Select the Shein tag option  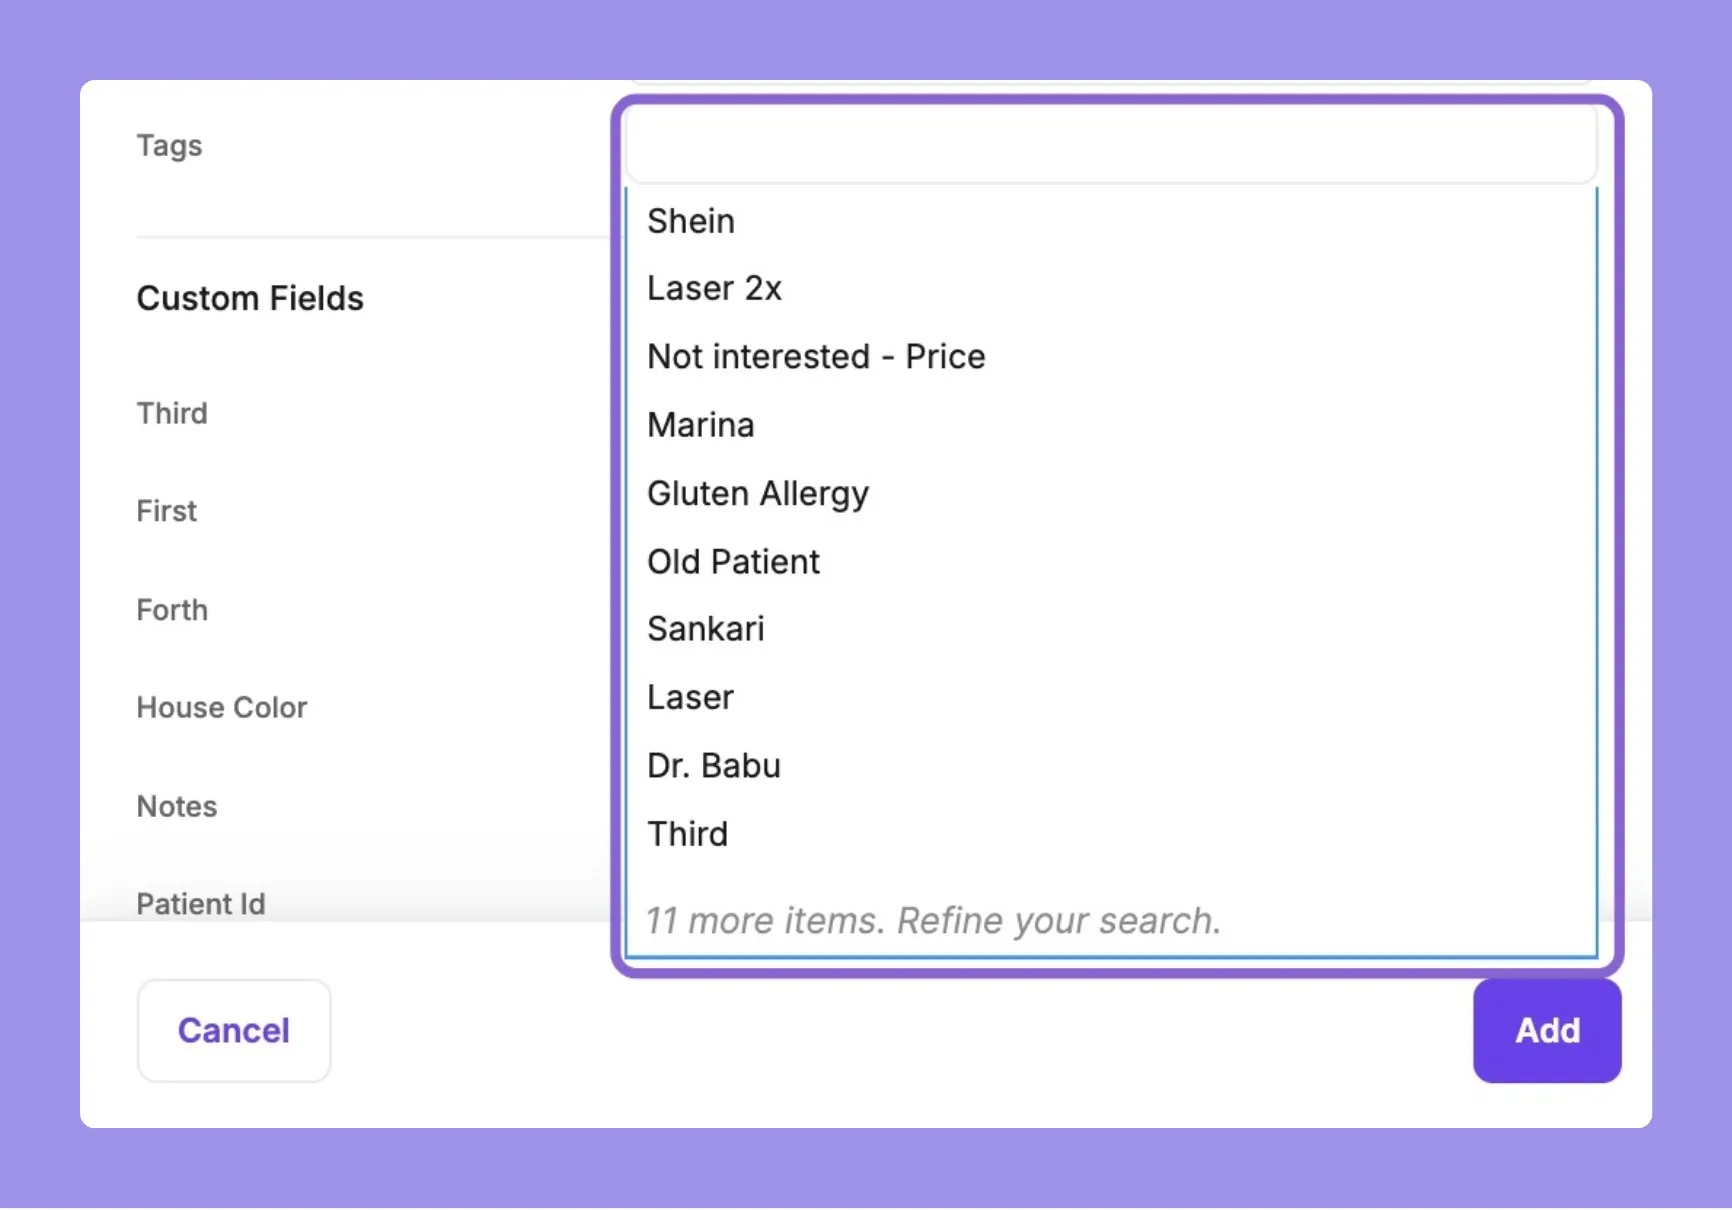(x=1111, y=221)
